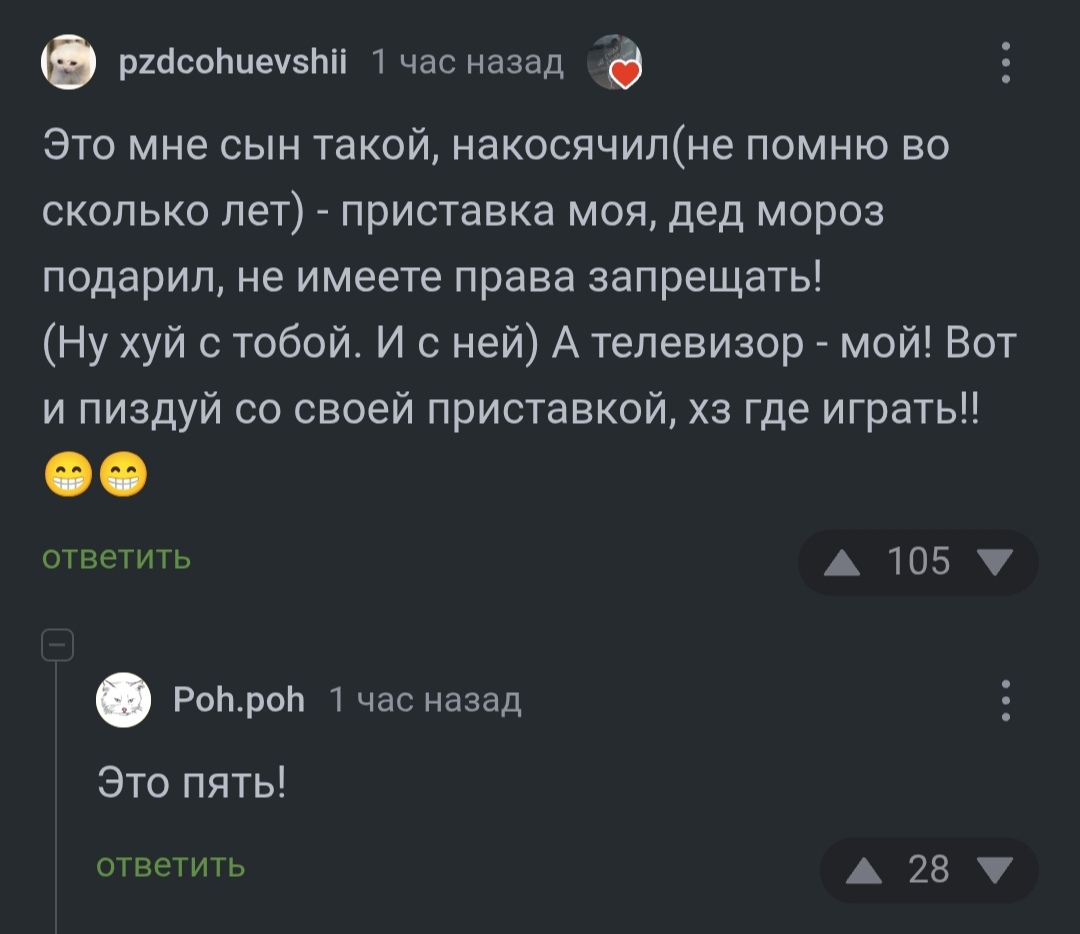Click "ответить" under pzdcohuevshii's comment

coord(117,557)
